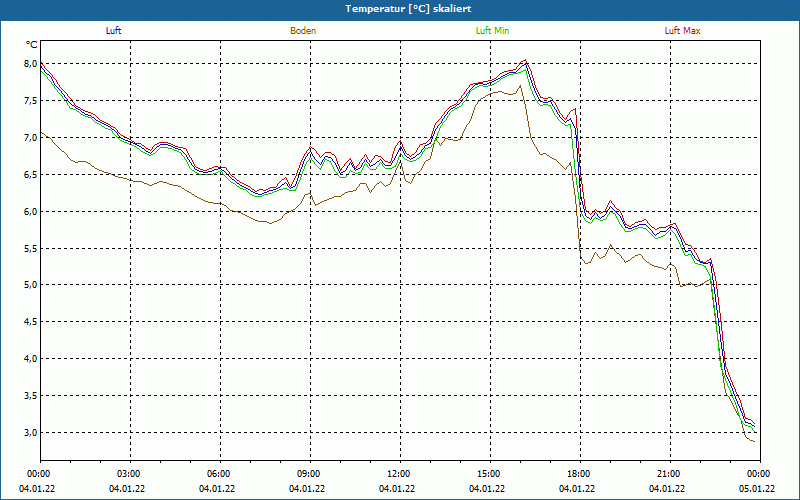Screen dimensions: 800x500
Task: Click the '18:00' time axis label
Action: point(577,474)
